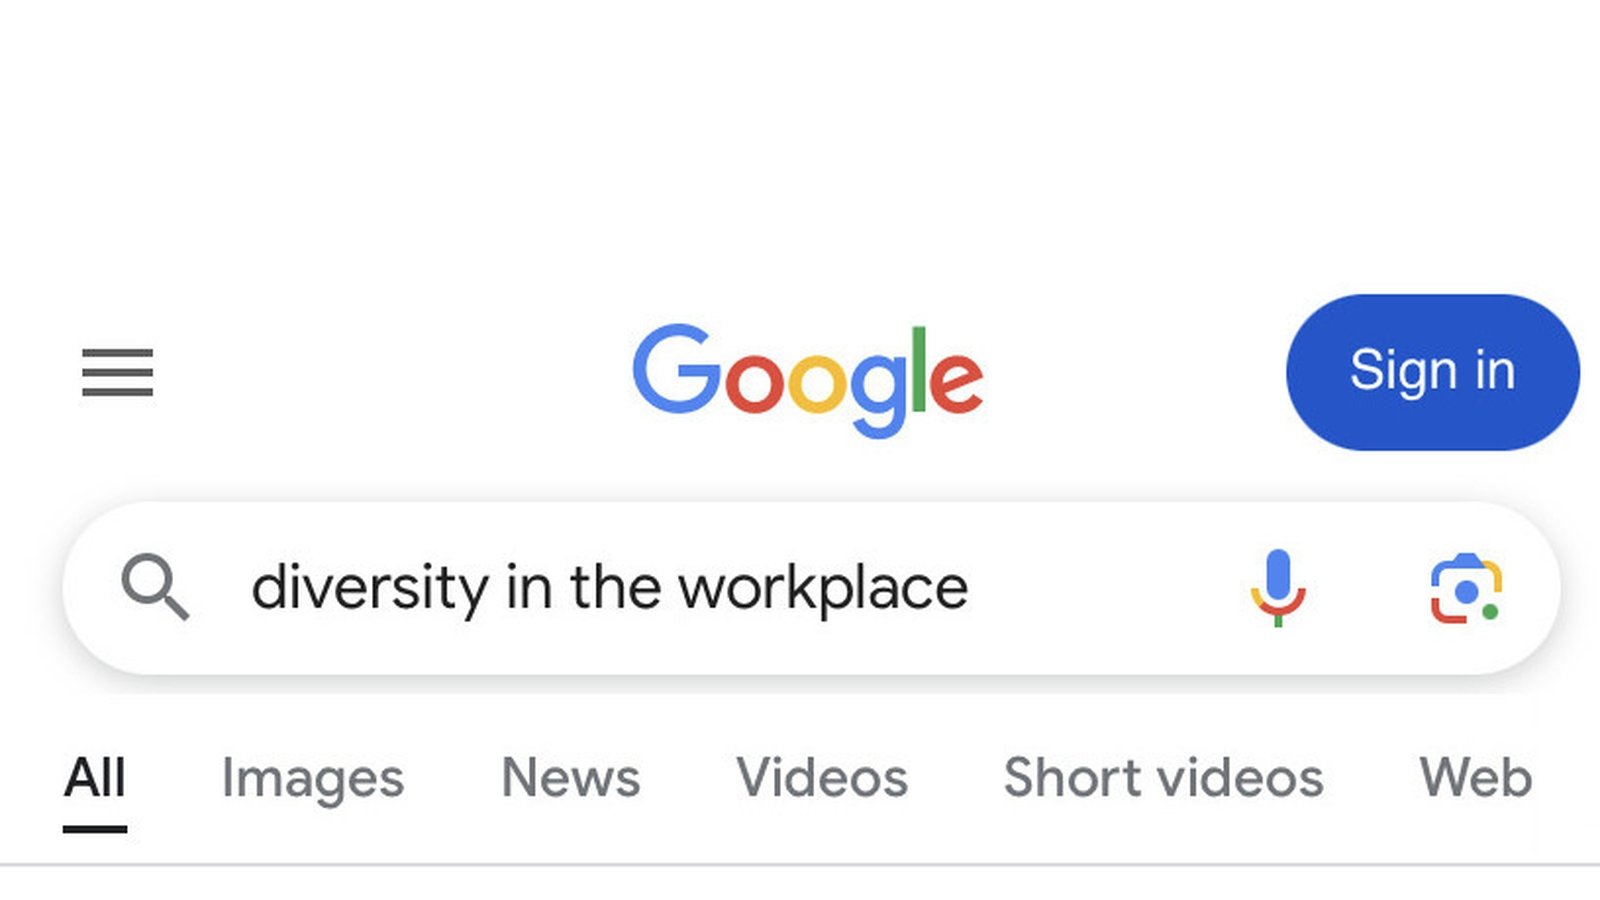Switch to the Images tab
The image size is (1600, 900).
[313, 778]
